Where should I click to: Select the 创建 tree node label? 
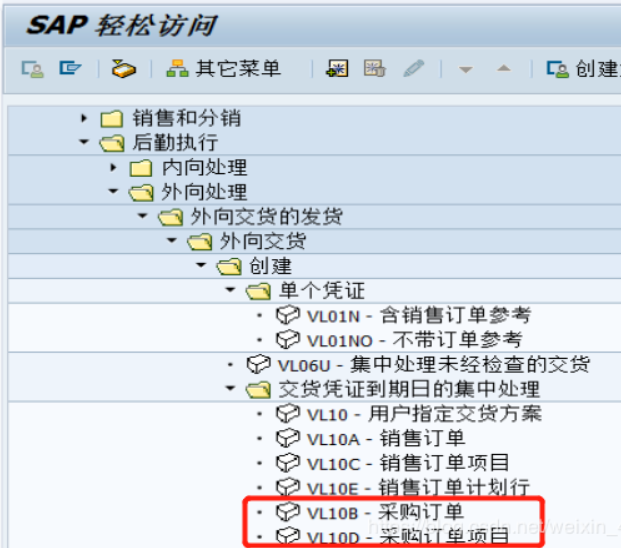click(270, 266)
